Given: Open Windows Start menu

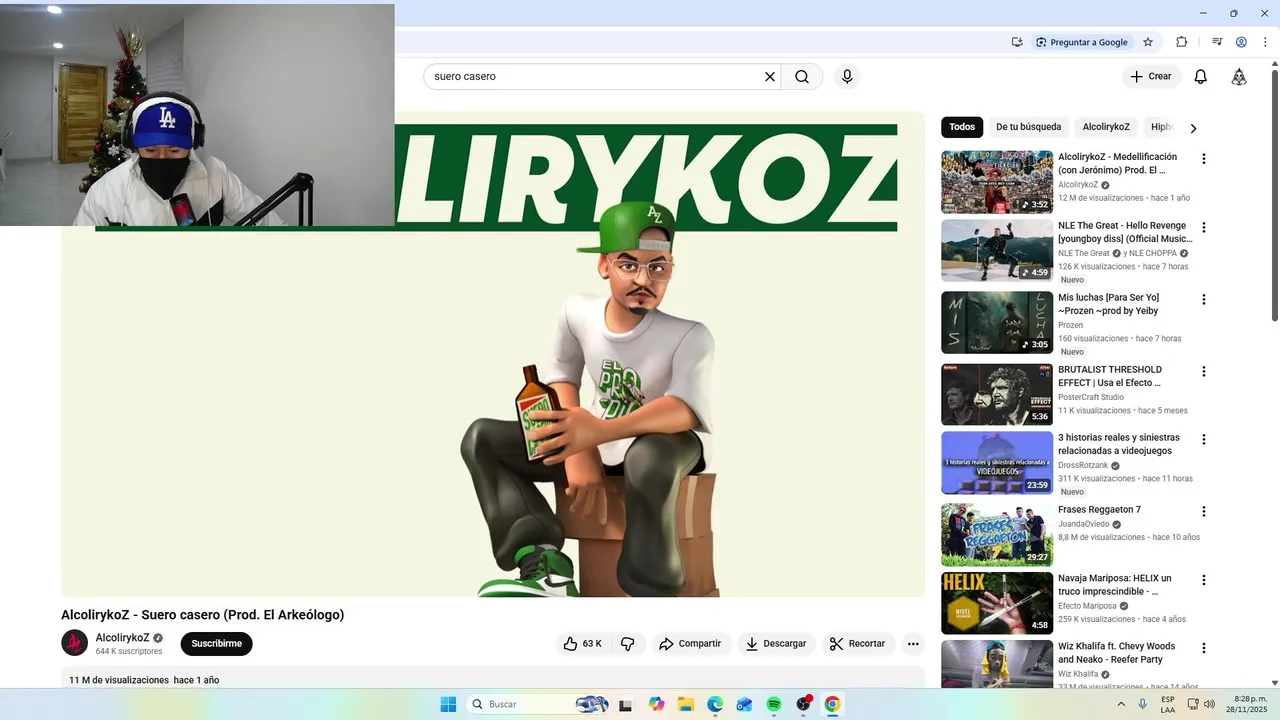Looking at the screenshot, I should coord(448,704).
